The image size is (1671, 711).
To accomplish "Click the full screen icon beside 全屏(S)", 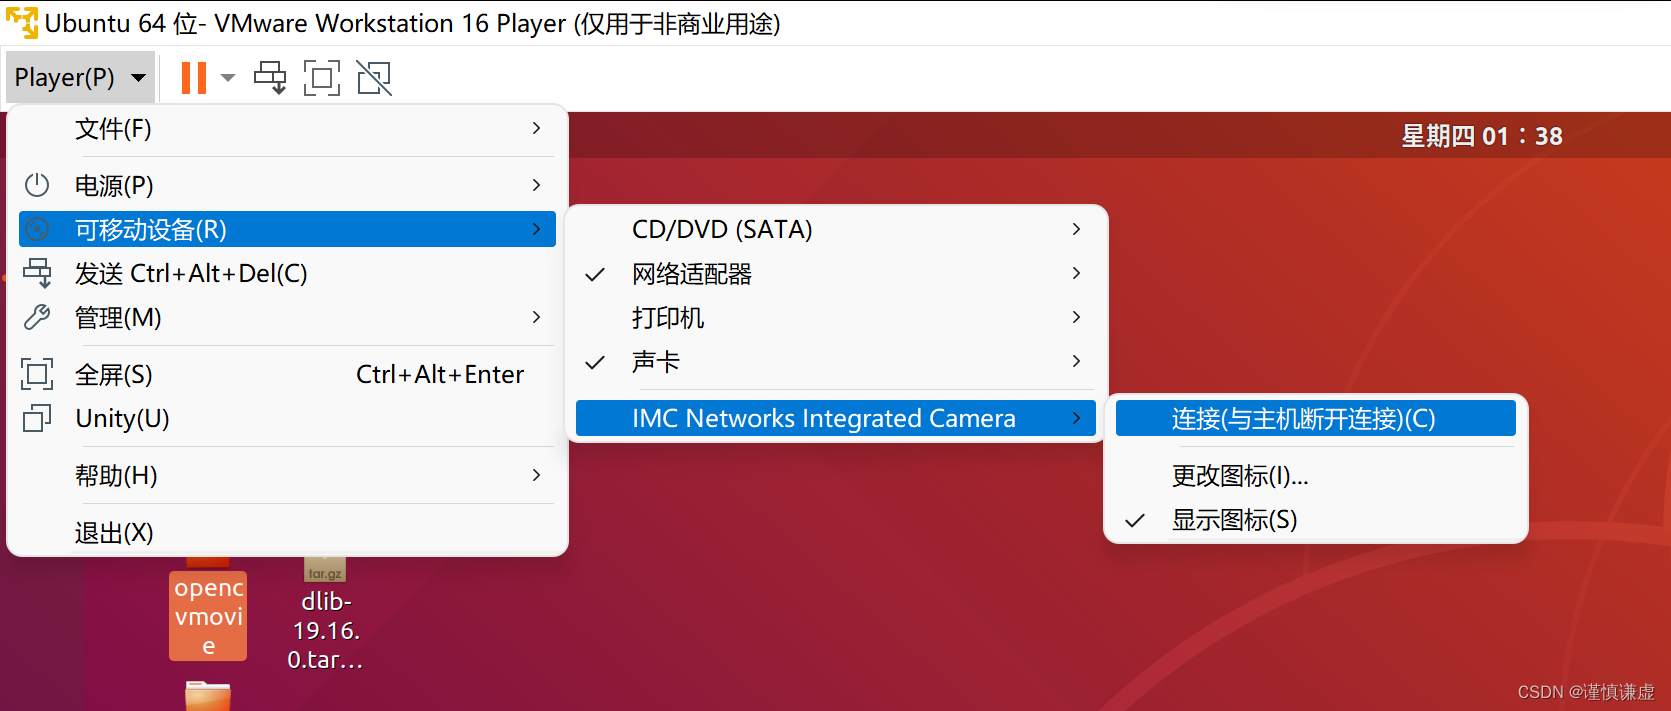I will coord(37,374).
